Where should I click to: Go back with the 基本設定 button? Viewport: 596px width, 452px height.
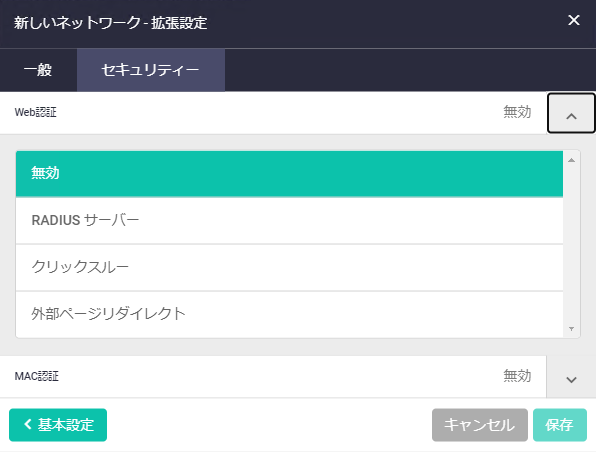click(58, 425)
